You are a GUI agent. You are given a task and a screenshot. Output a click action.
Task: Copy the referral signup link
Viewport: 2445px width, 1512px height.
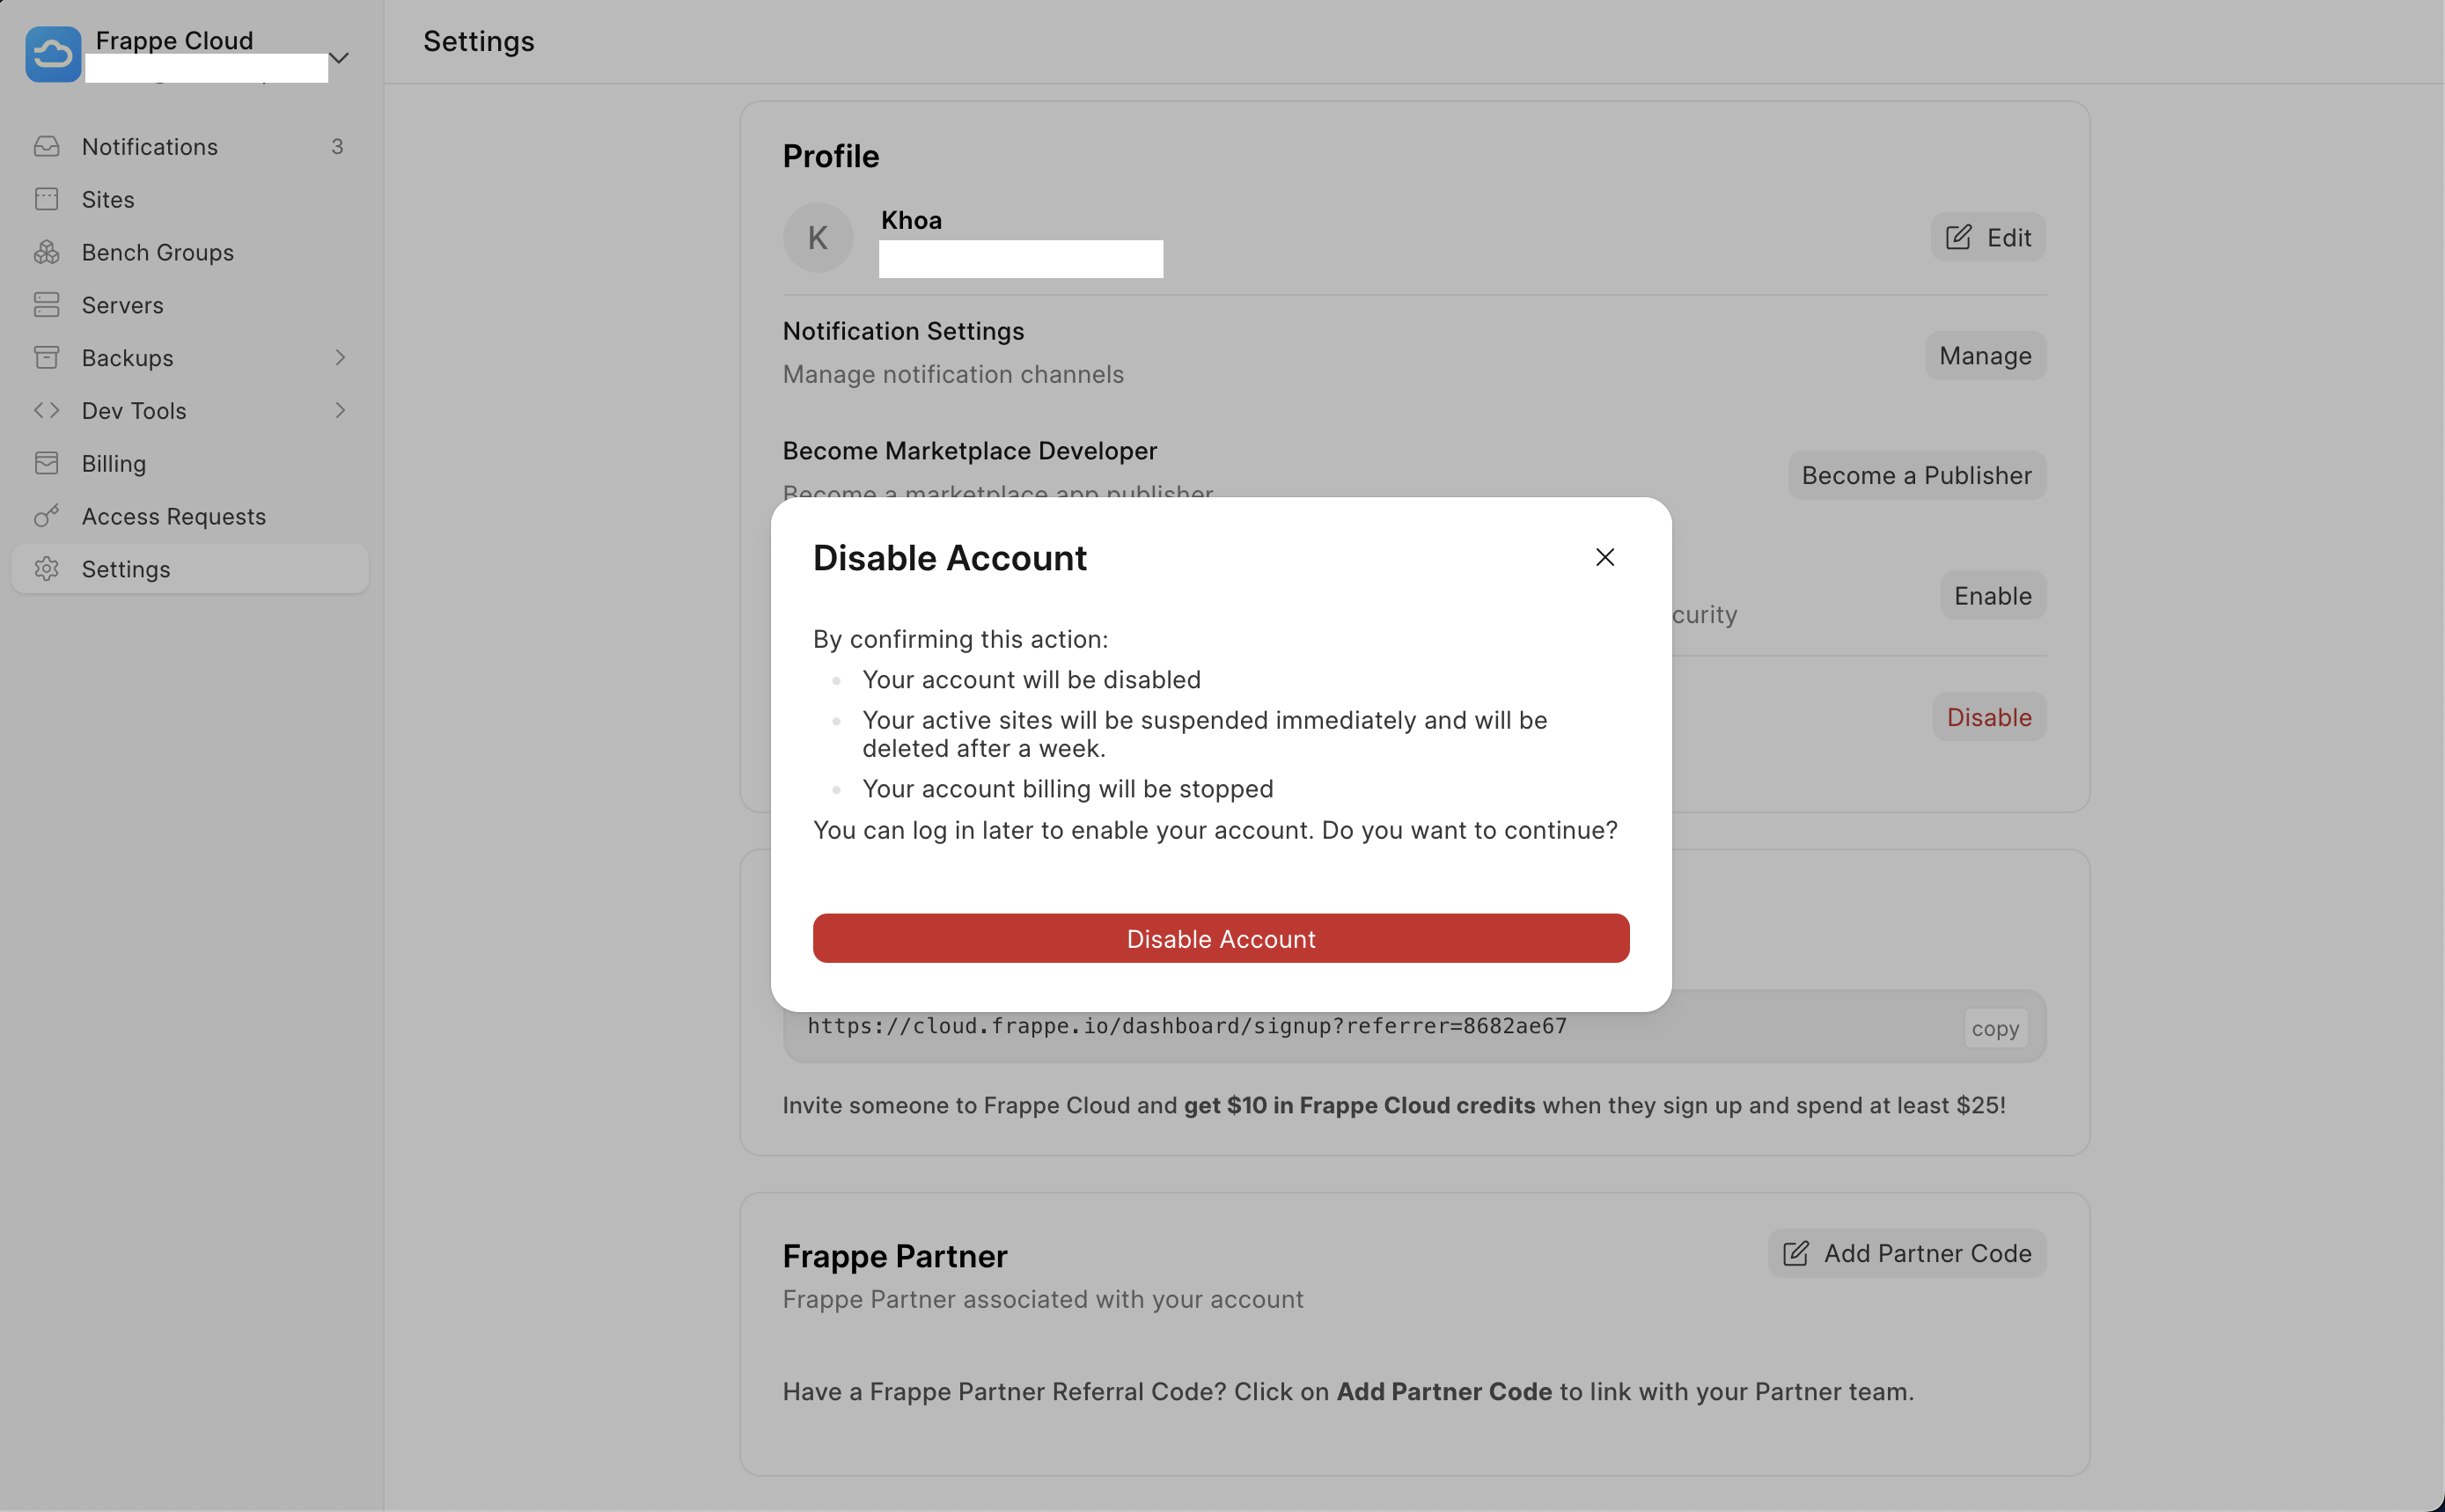pos(1994,1028)
